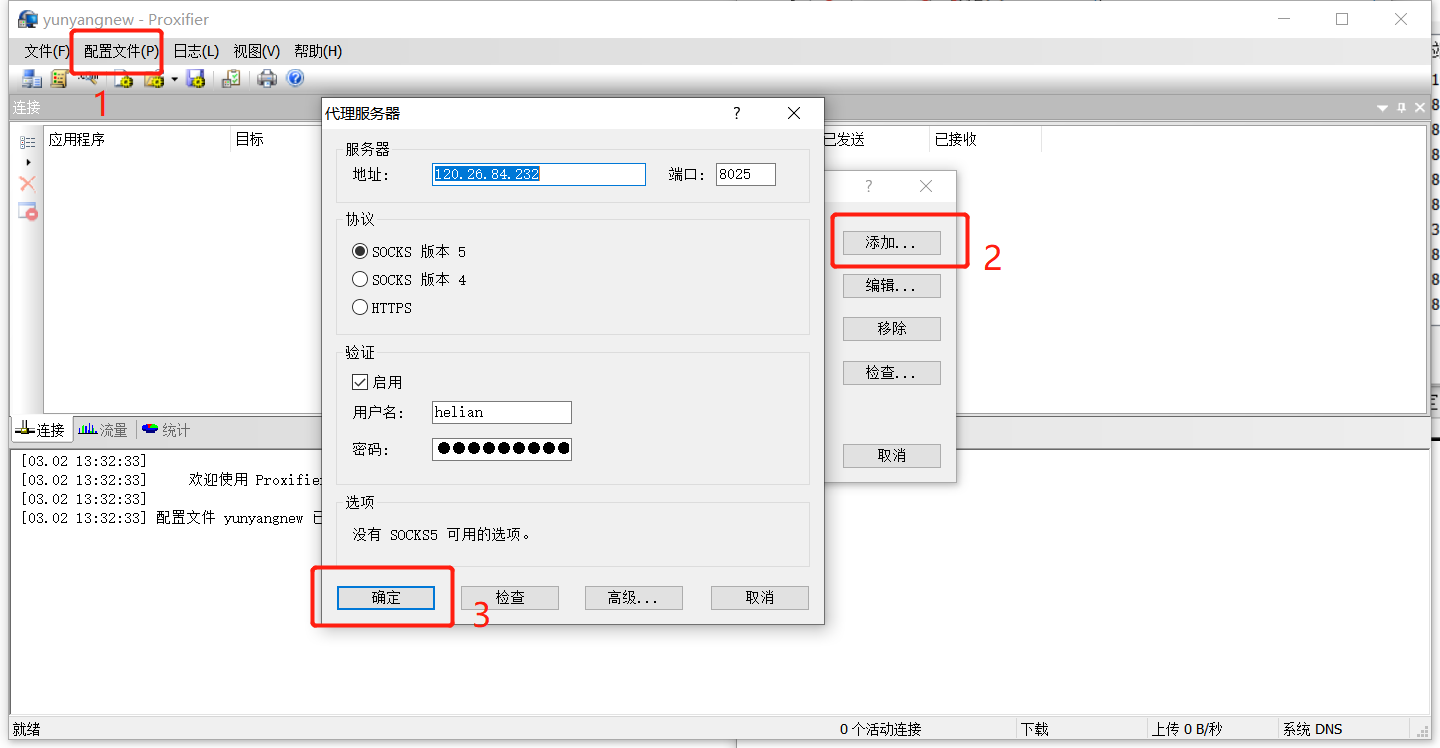1440x748 pixels.
Task: Confirm the proxy server with 确定
Action: click(386, 598)
